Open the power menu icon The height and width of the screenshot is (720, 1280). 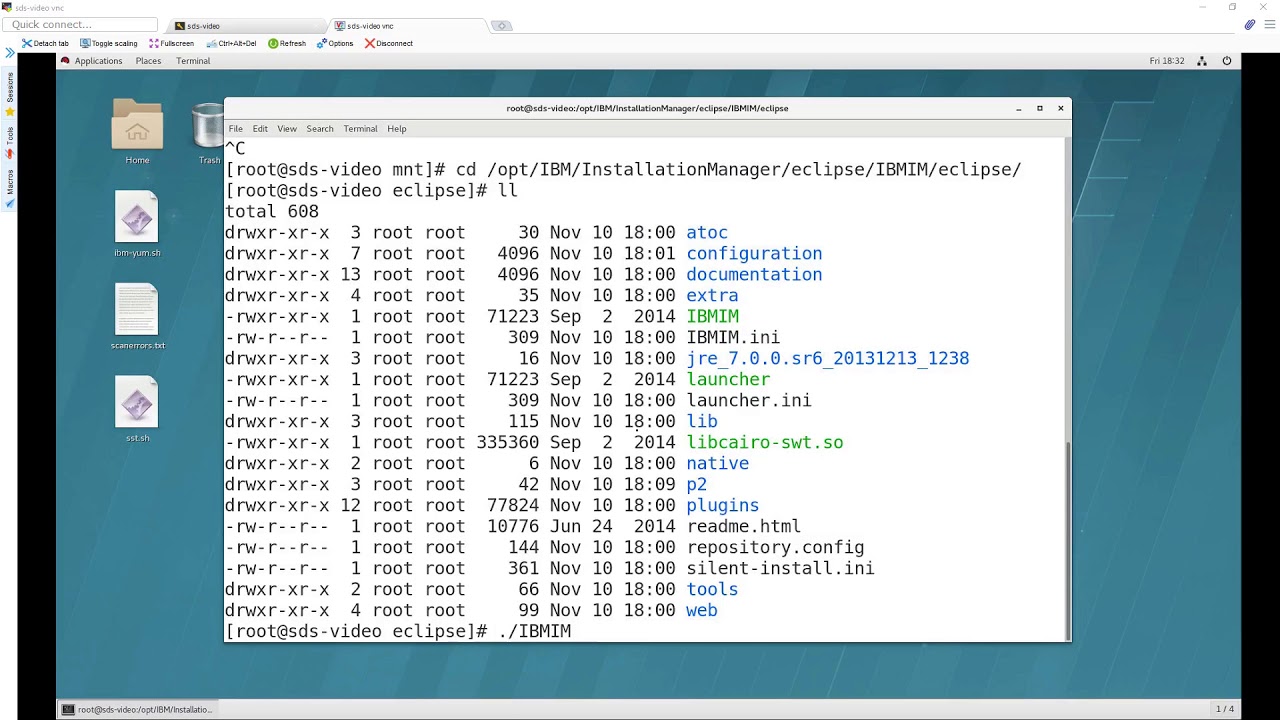pyautogui.click(x=1226, y=61)
